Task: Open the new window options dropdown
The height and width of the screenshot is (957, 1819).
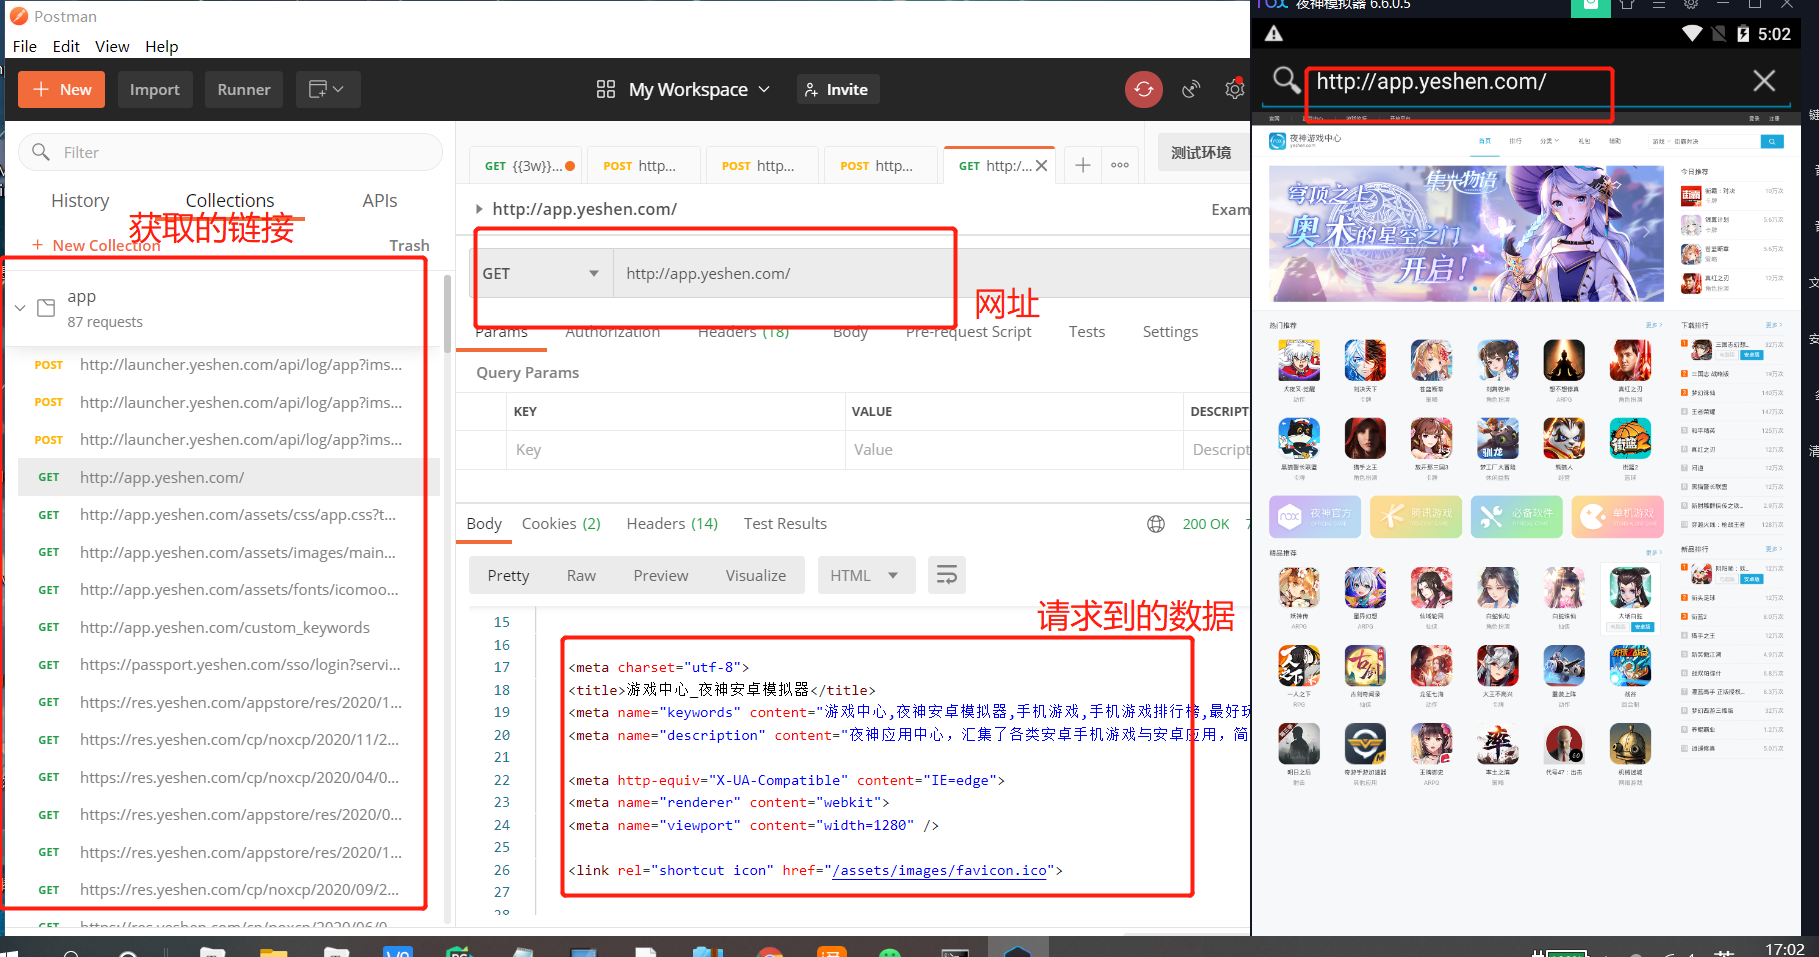Action: tap(327, 89)
